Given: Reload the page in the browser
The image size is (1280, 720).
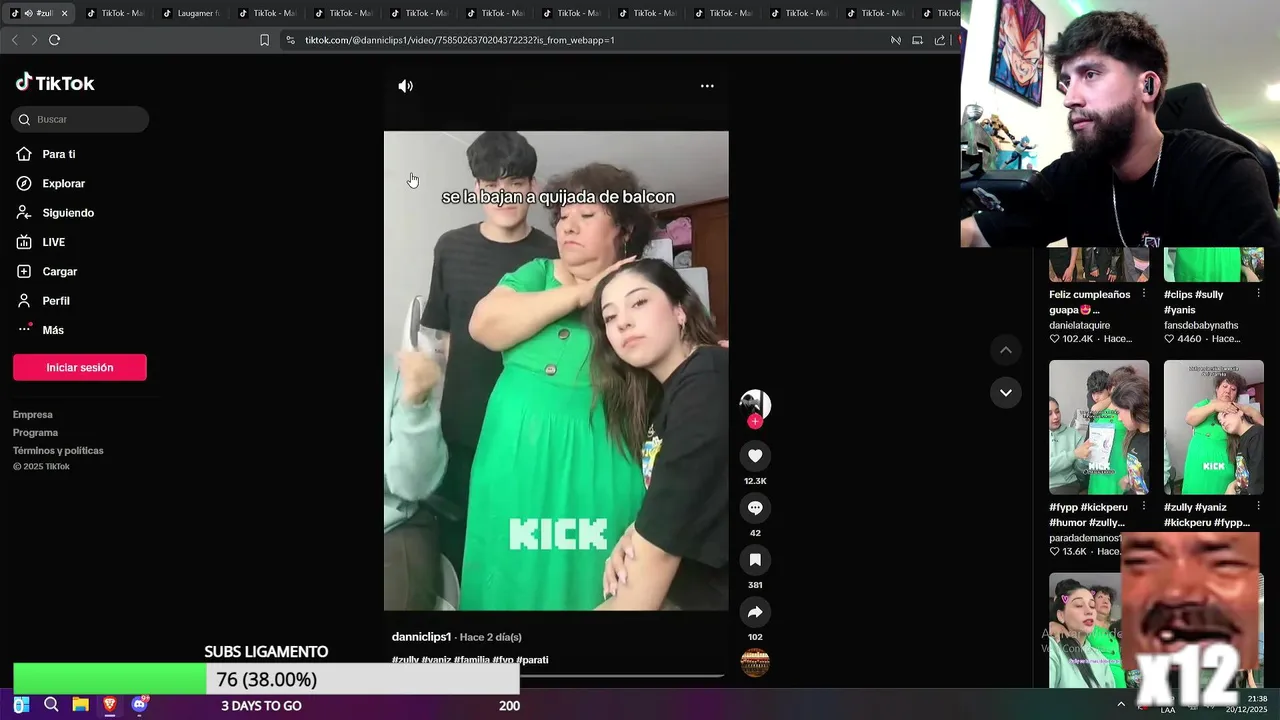Looking at the screenshot, I should point(54,40).
